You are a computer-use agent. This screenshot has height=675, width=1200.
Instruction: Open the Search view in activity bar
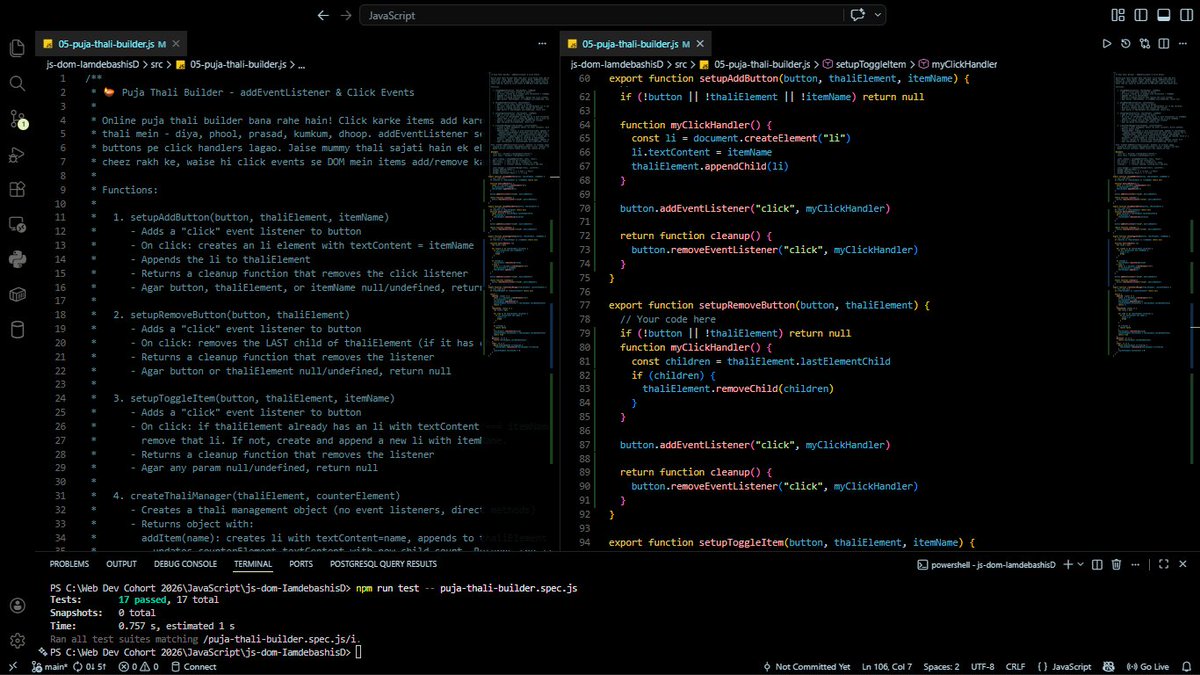click(16, 83)
